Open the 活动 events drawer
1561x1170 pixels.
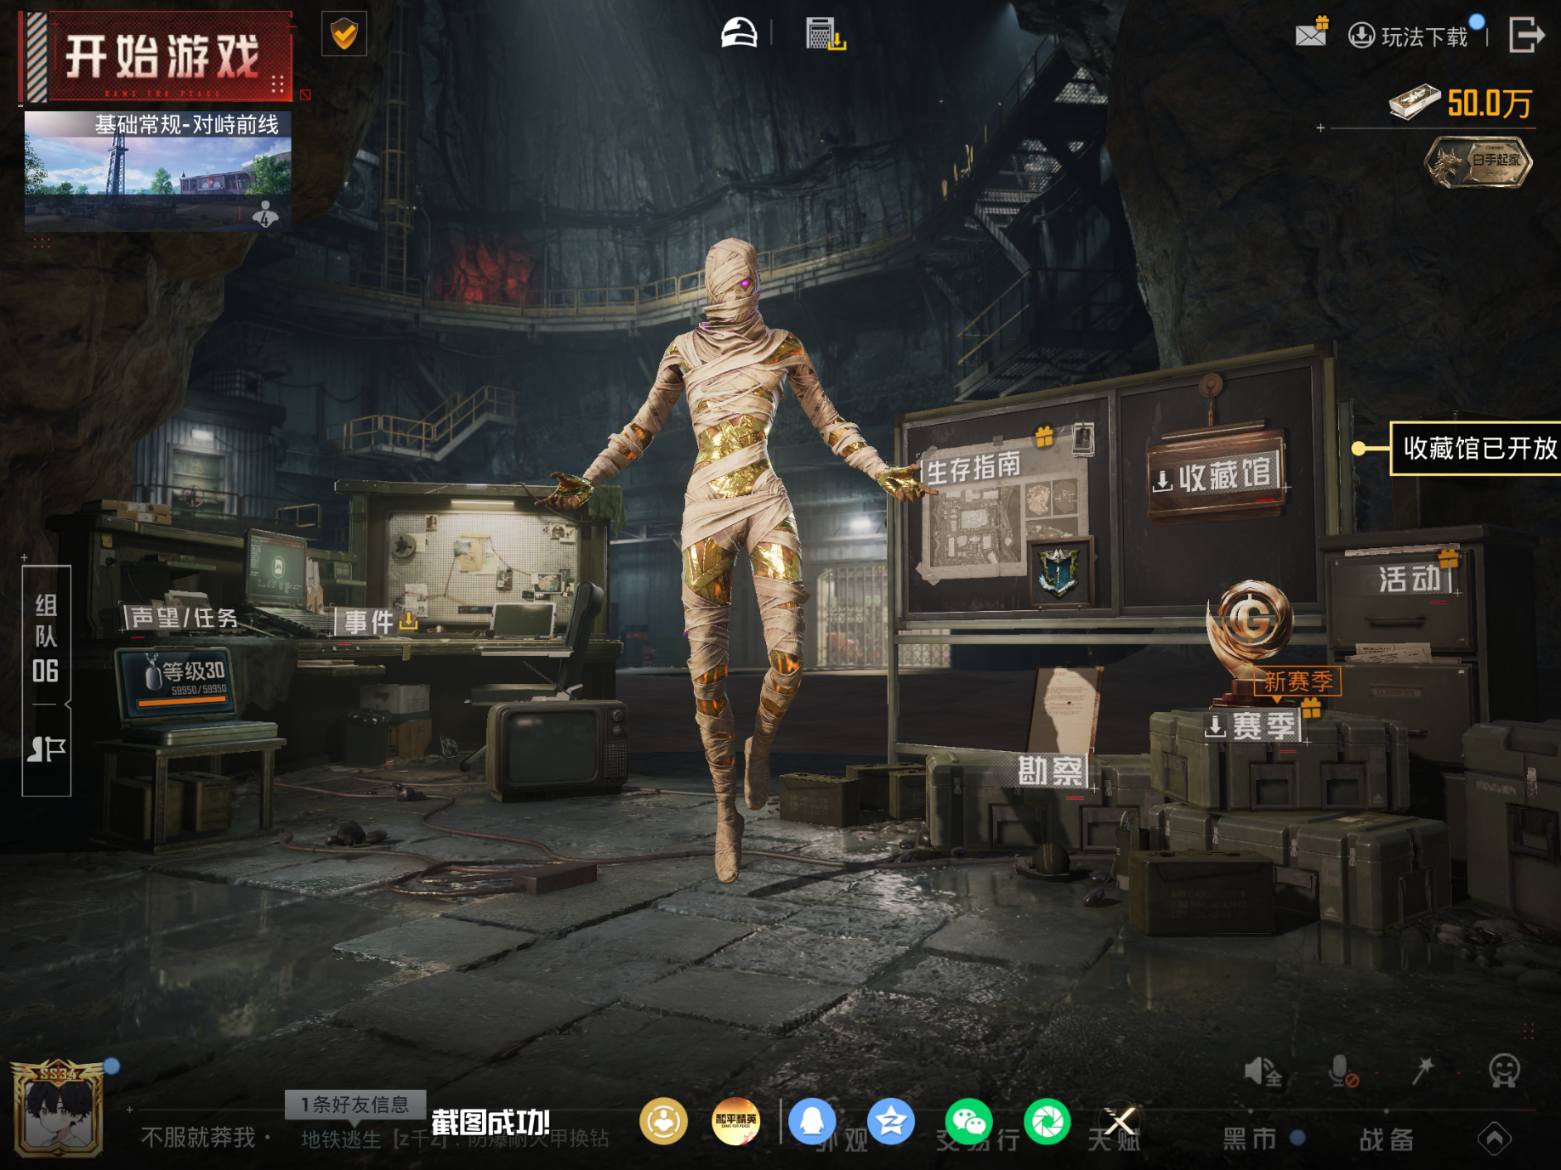click(1412, 578)
